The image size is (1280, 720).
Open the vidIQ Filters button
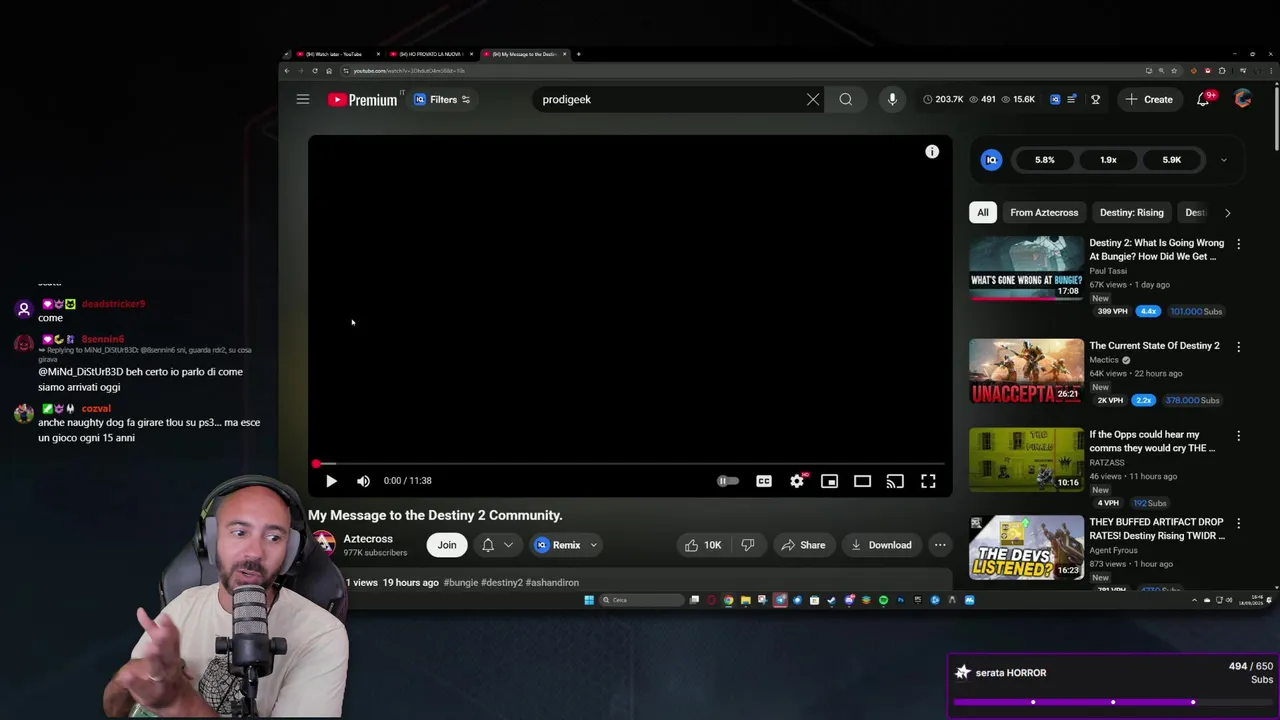[442, 99]
